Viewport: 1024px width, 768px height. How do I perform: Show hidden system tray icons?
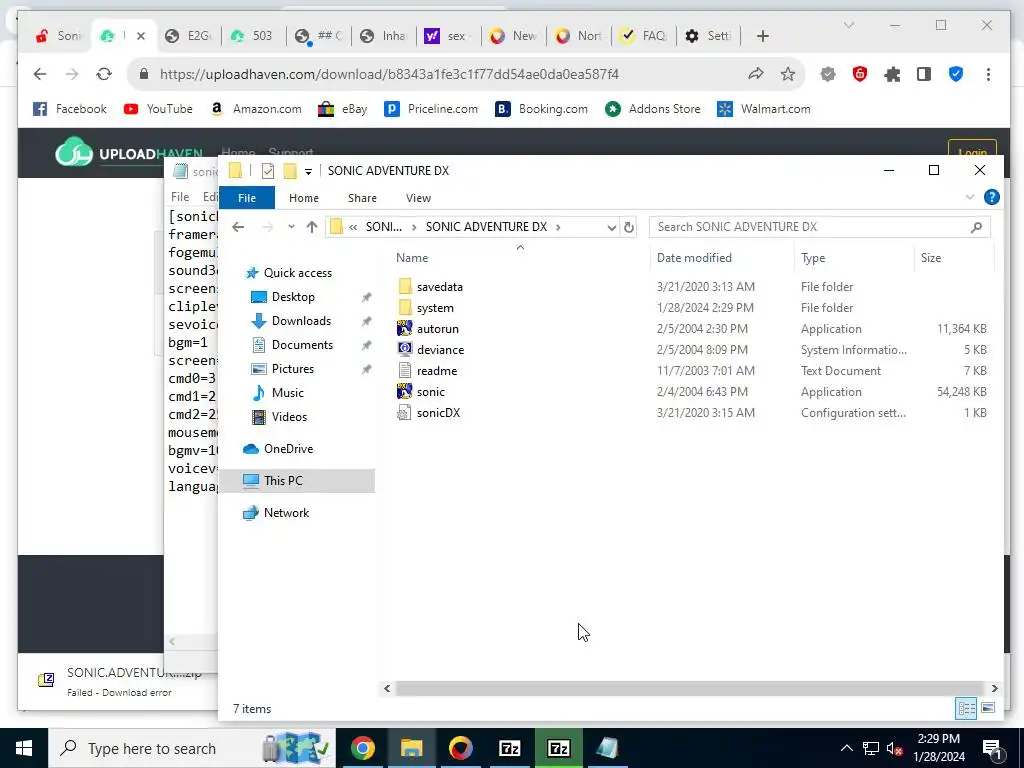coord(846,748)
